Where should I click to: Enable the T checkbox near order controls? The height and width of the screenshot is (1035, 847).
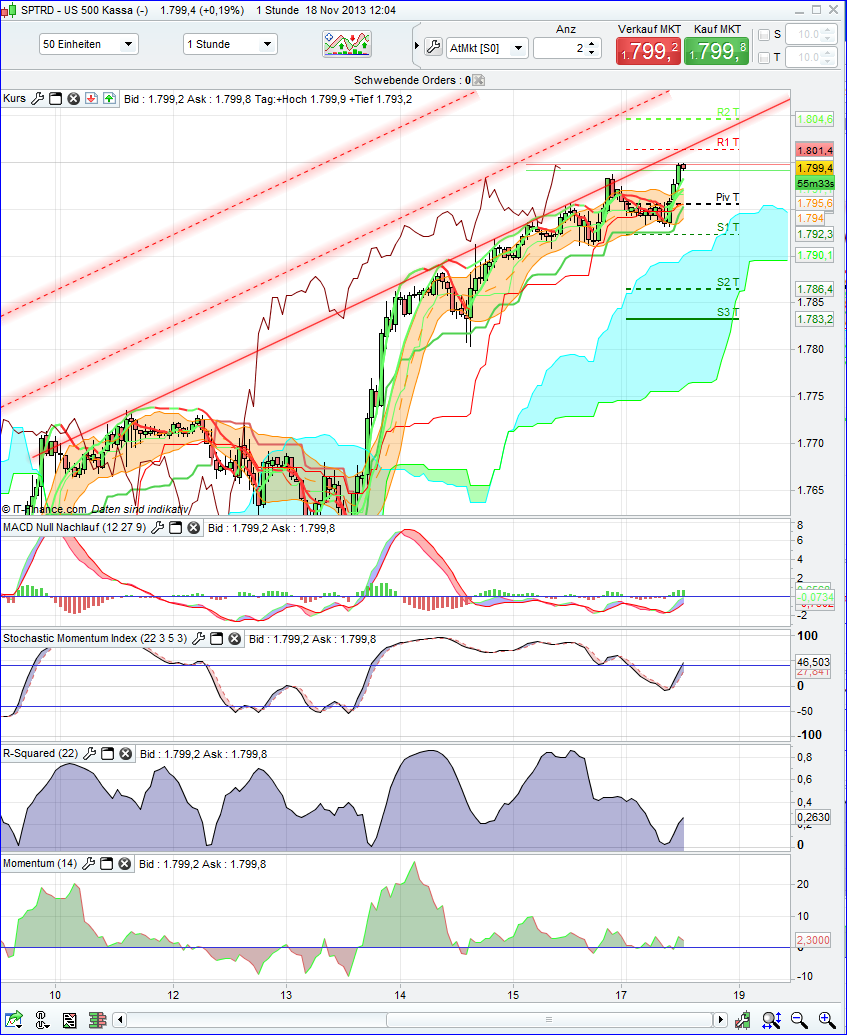point(763,56)
